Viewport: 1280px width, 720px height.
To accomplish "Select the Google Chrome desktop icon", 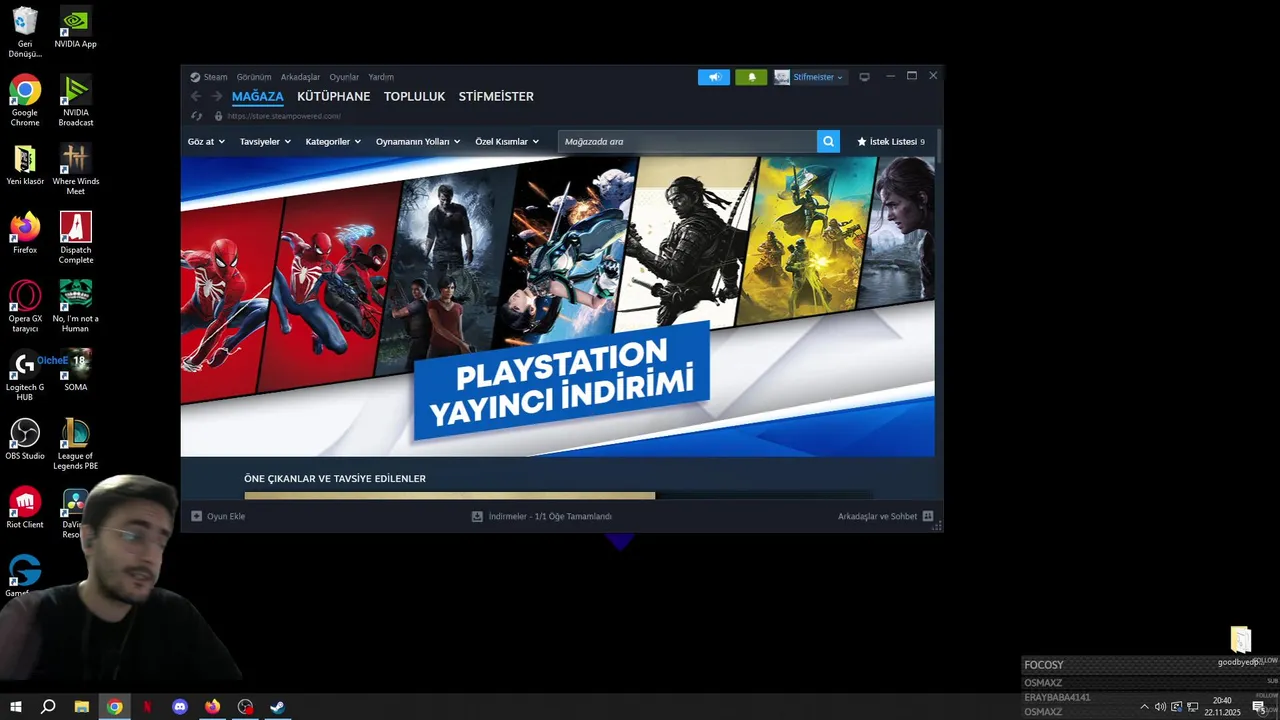I will click(x=25, y=100).
